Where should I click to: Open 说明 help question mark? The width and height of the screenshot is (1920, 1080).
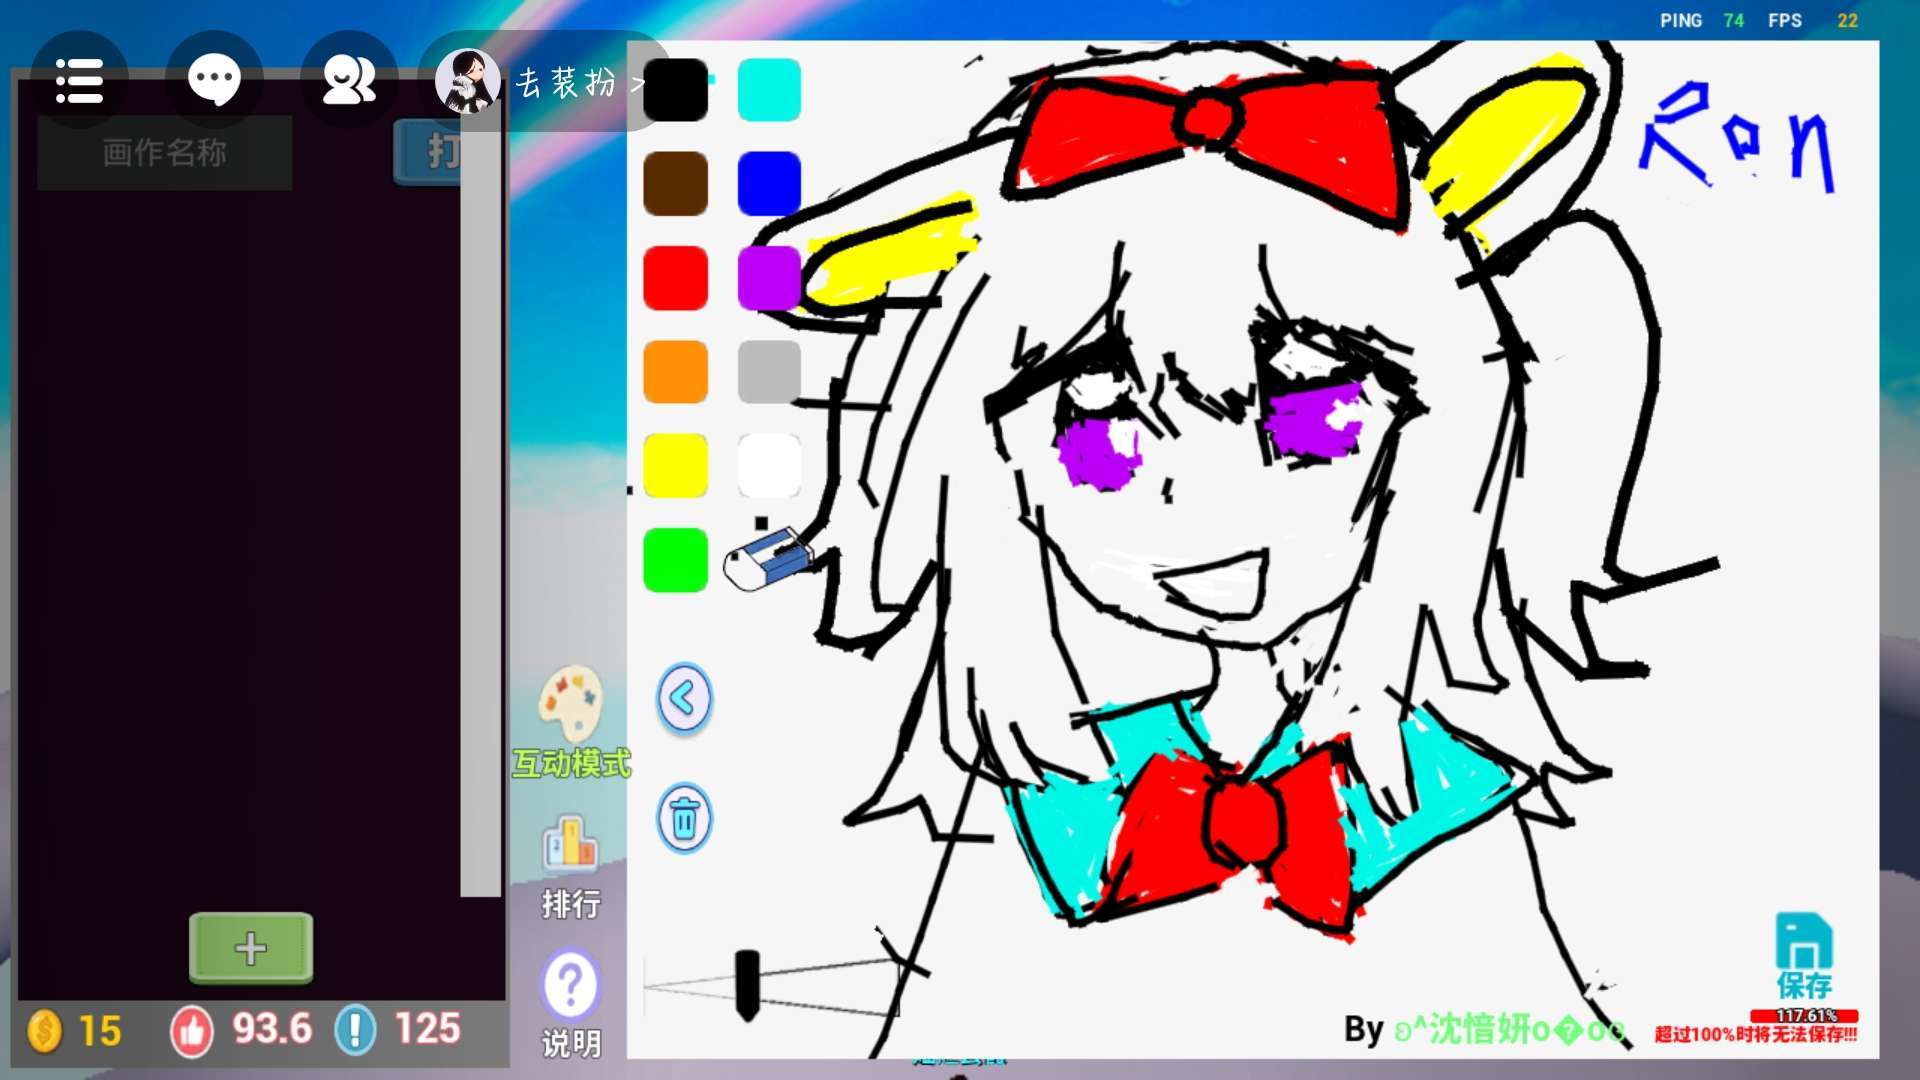(570, 985)
